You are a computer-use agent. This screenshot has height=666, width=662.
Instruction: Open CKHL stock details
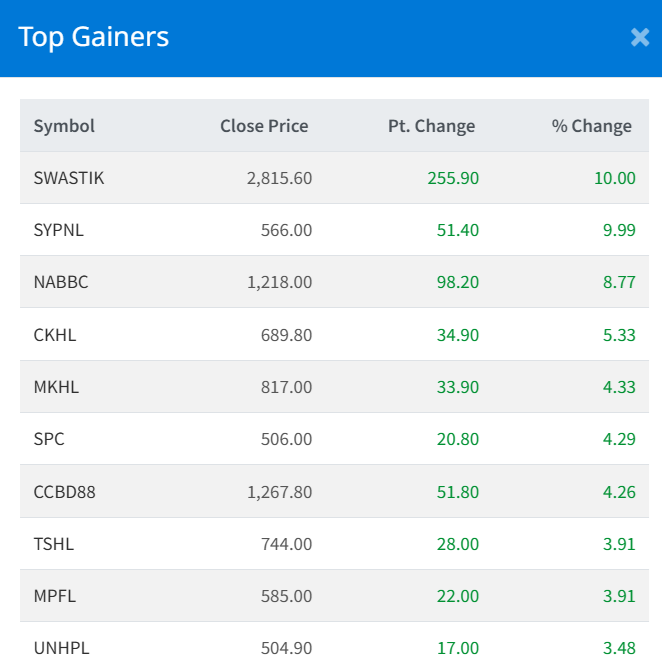pos(55,335)
